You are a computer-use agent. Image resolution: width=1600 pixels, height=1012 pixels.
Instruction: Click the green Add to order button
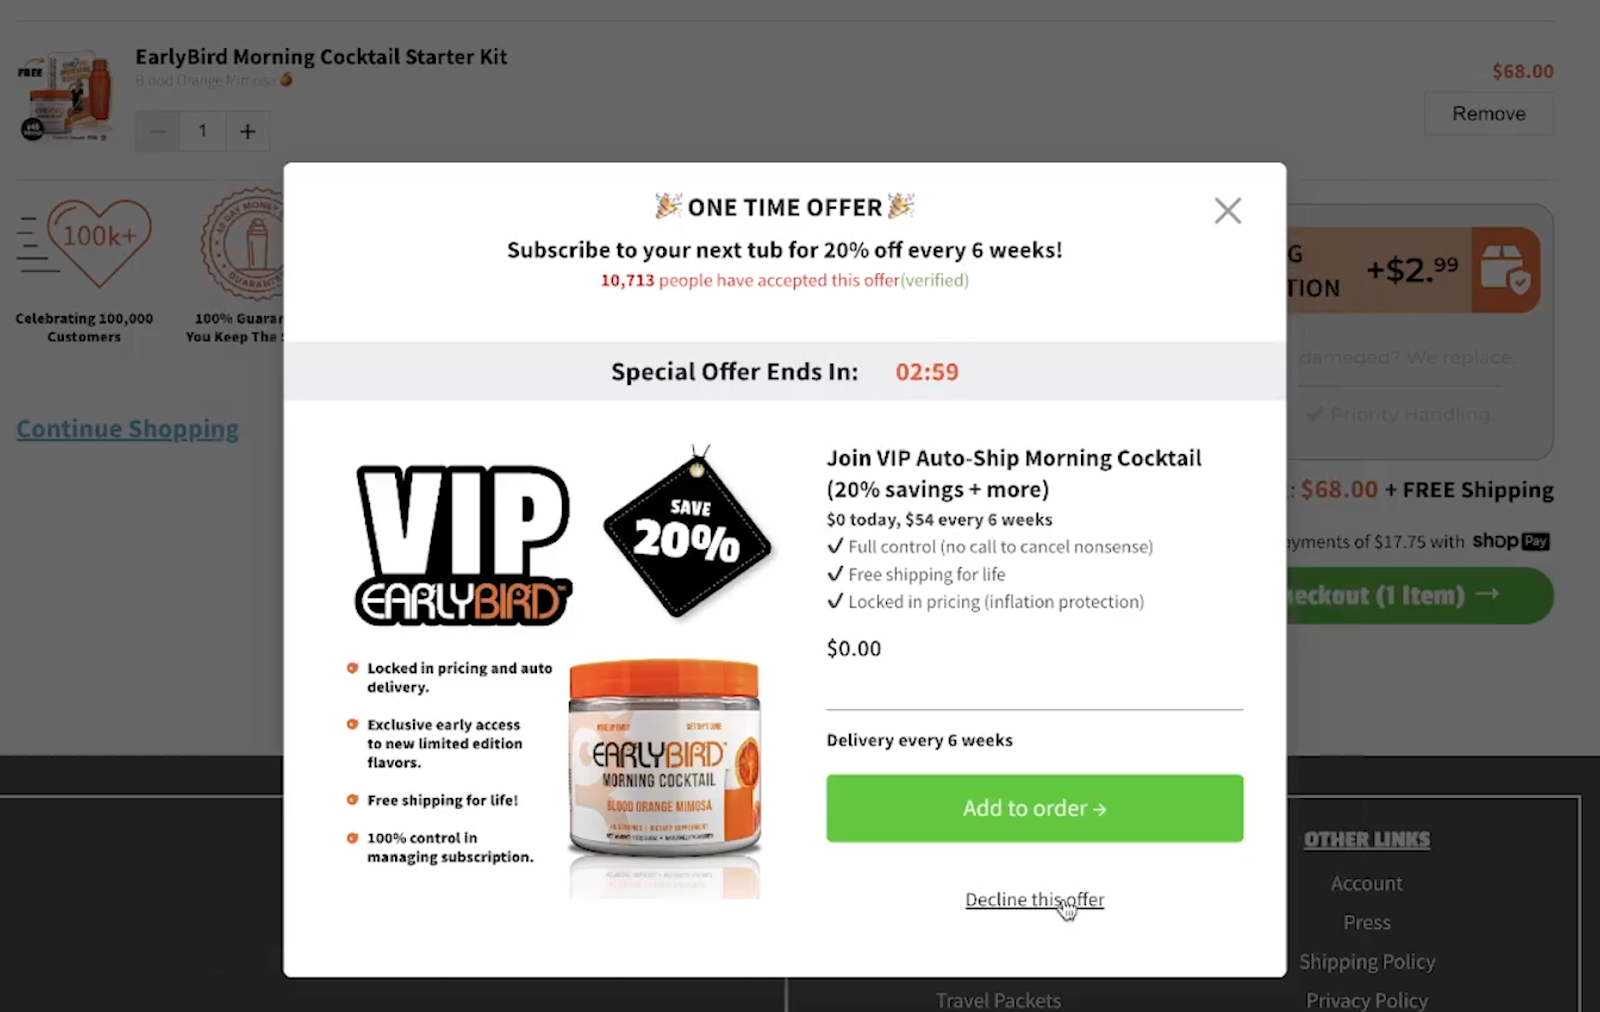click(x=1034, y=808)
